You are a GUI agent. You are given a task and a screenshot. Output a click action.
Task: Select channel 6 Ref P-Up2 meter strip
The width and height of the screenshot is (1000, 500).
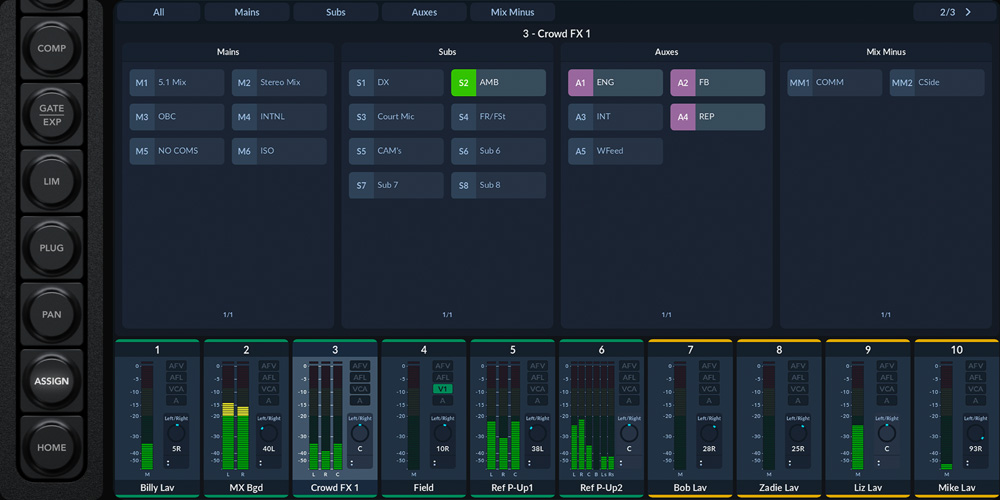[x=601, y=419]
